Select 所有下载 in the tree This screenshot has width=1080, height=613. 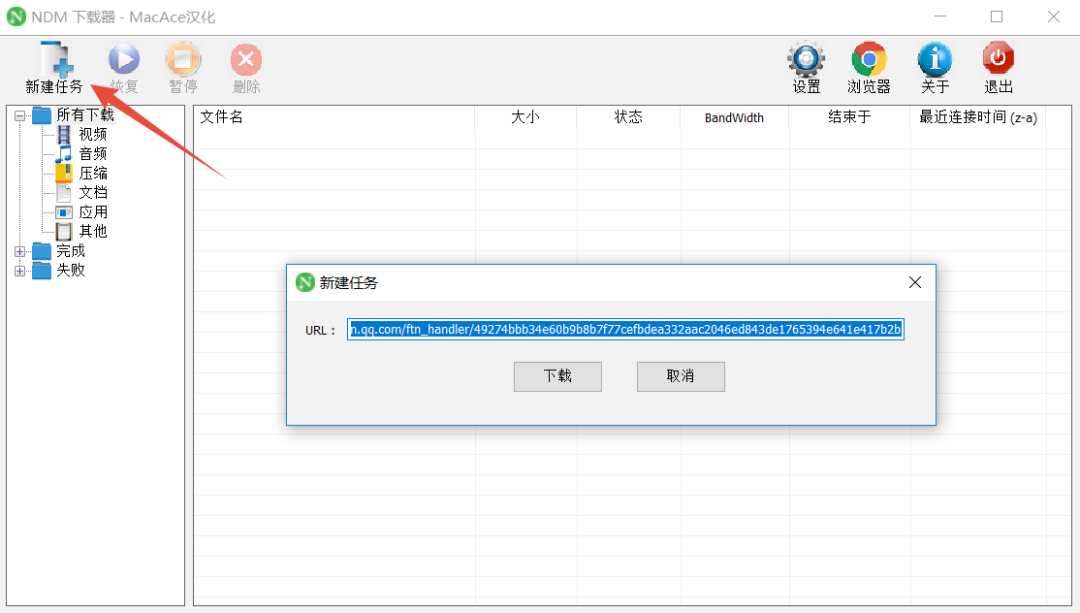click(x=85, y=115)
